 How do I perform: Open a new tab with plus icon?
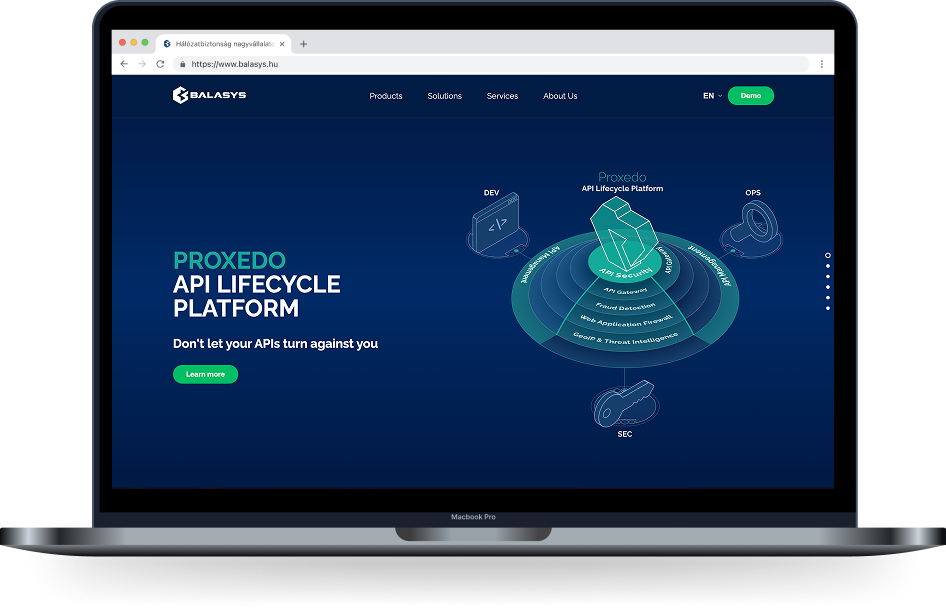click(303, 44)
